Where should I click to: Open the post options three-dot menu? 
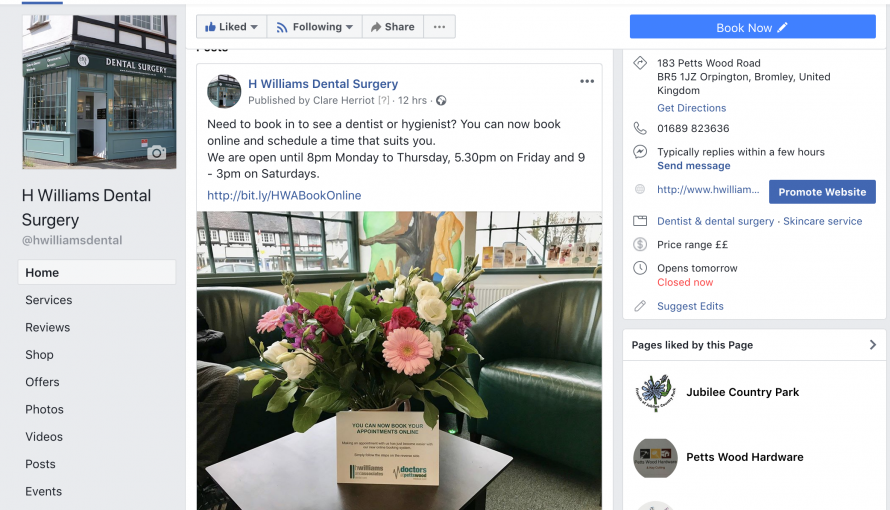pyautogui.click(x=587, y=82)
